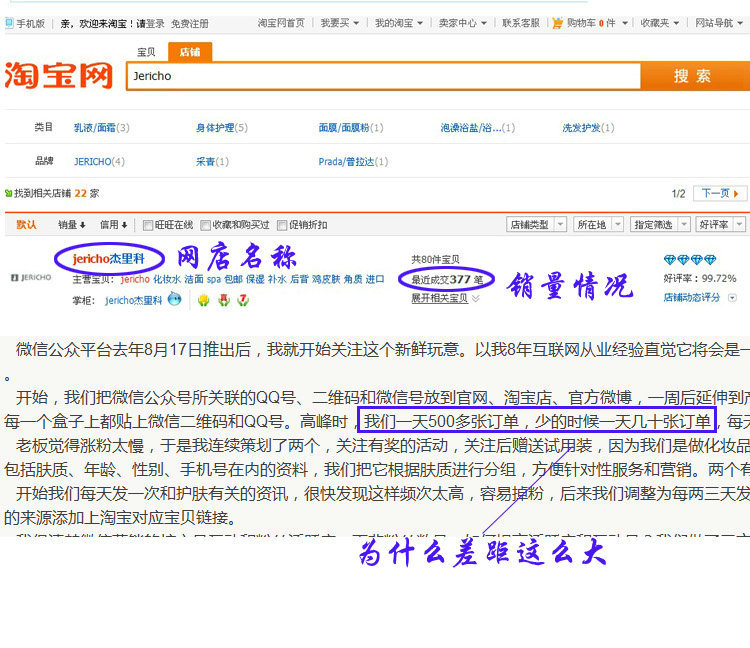Image resolution: width=750 pixels, height=648 pixels.
Task: Open the Wangwang chat icon beside Jericho杰里科
Action: click(175, 299)
